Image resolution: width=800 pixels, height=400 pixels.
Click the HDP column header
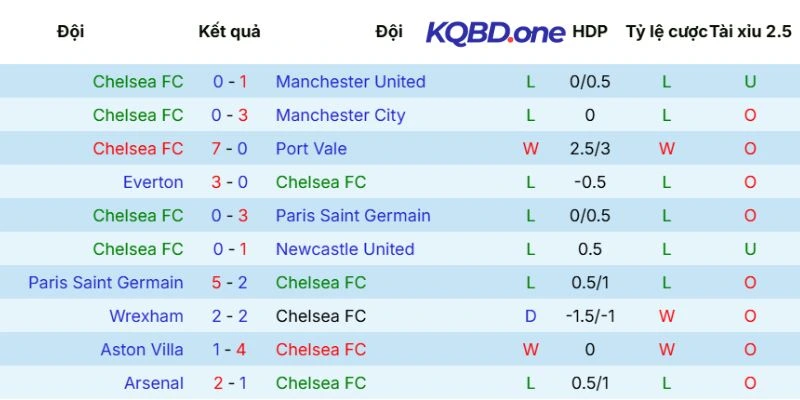pyautogui.click(x=590, y=32)
